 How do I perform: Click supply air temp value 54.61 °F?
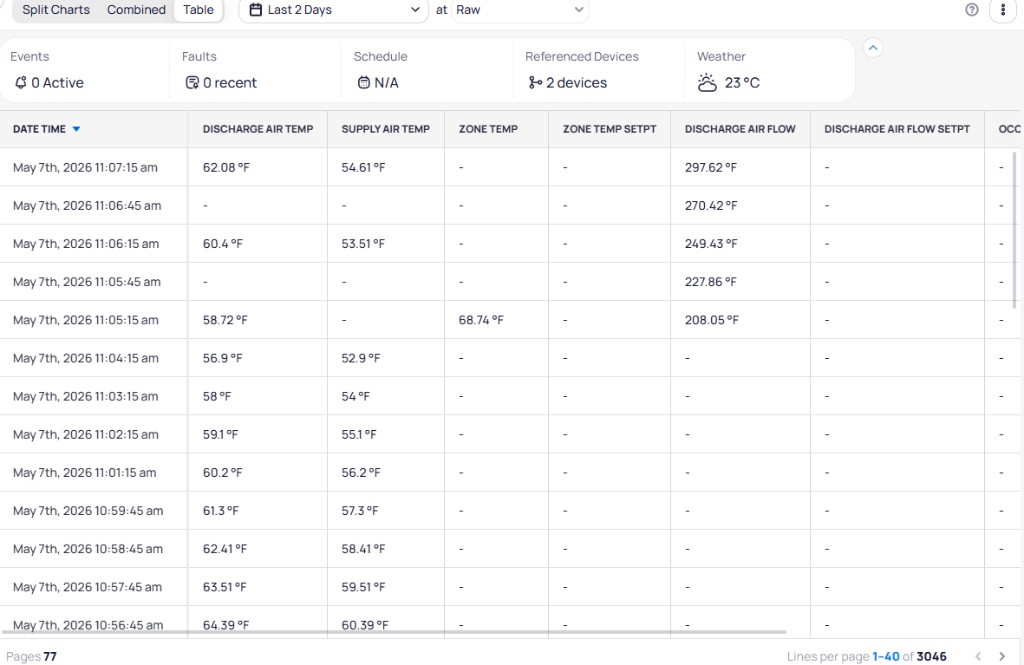(x=363, y=167)
